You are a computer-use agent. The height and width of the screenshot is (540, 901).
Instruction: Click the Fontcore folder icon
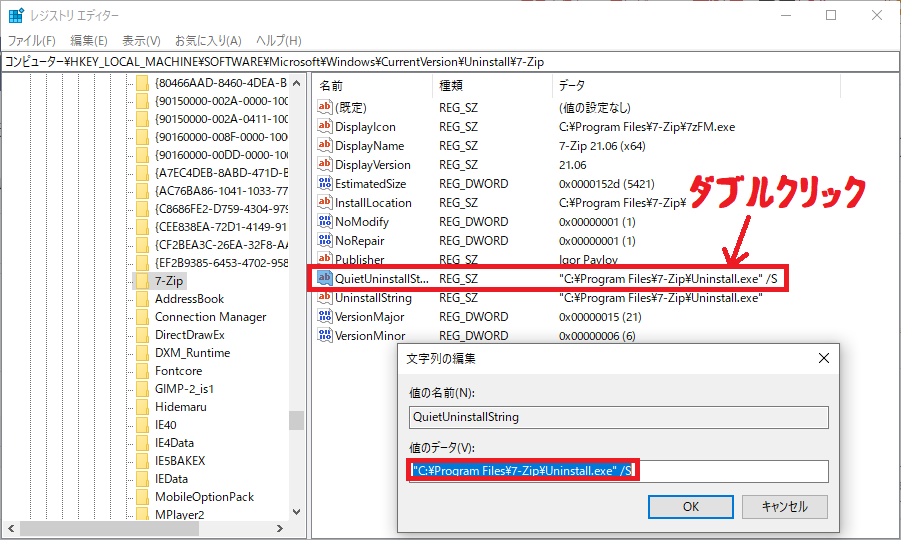click(142, 371)
